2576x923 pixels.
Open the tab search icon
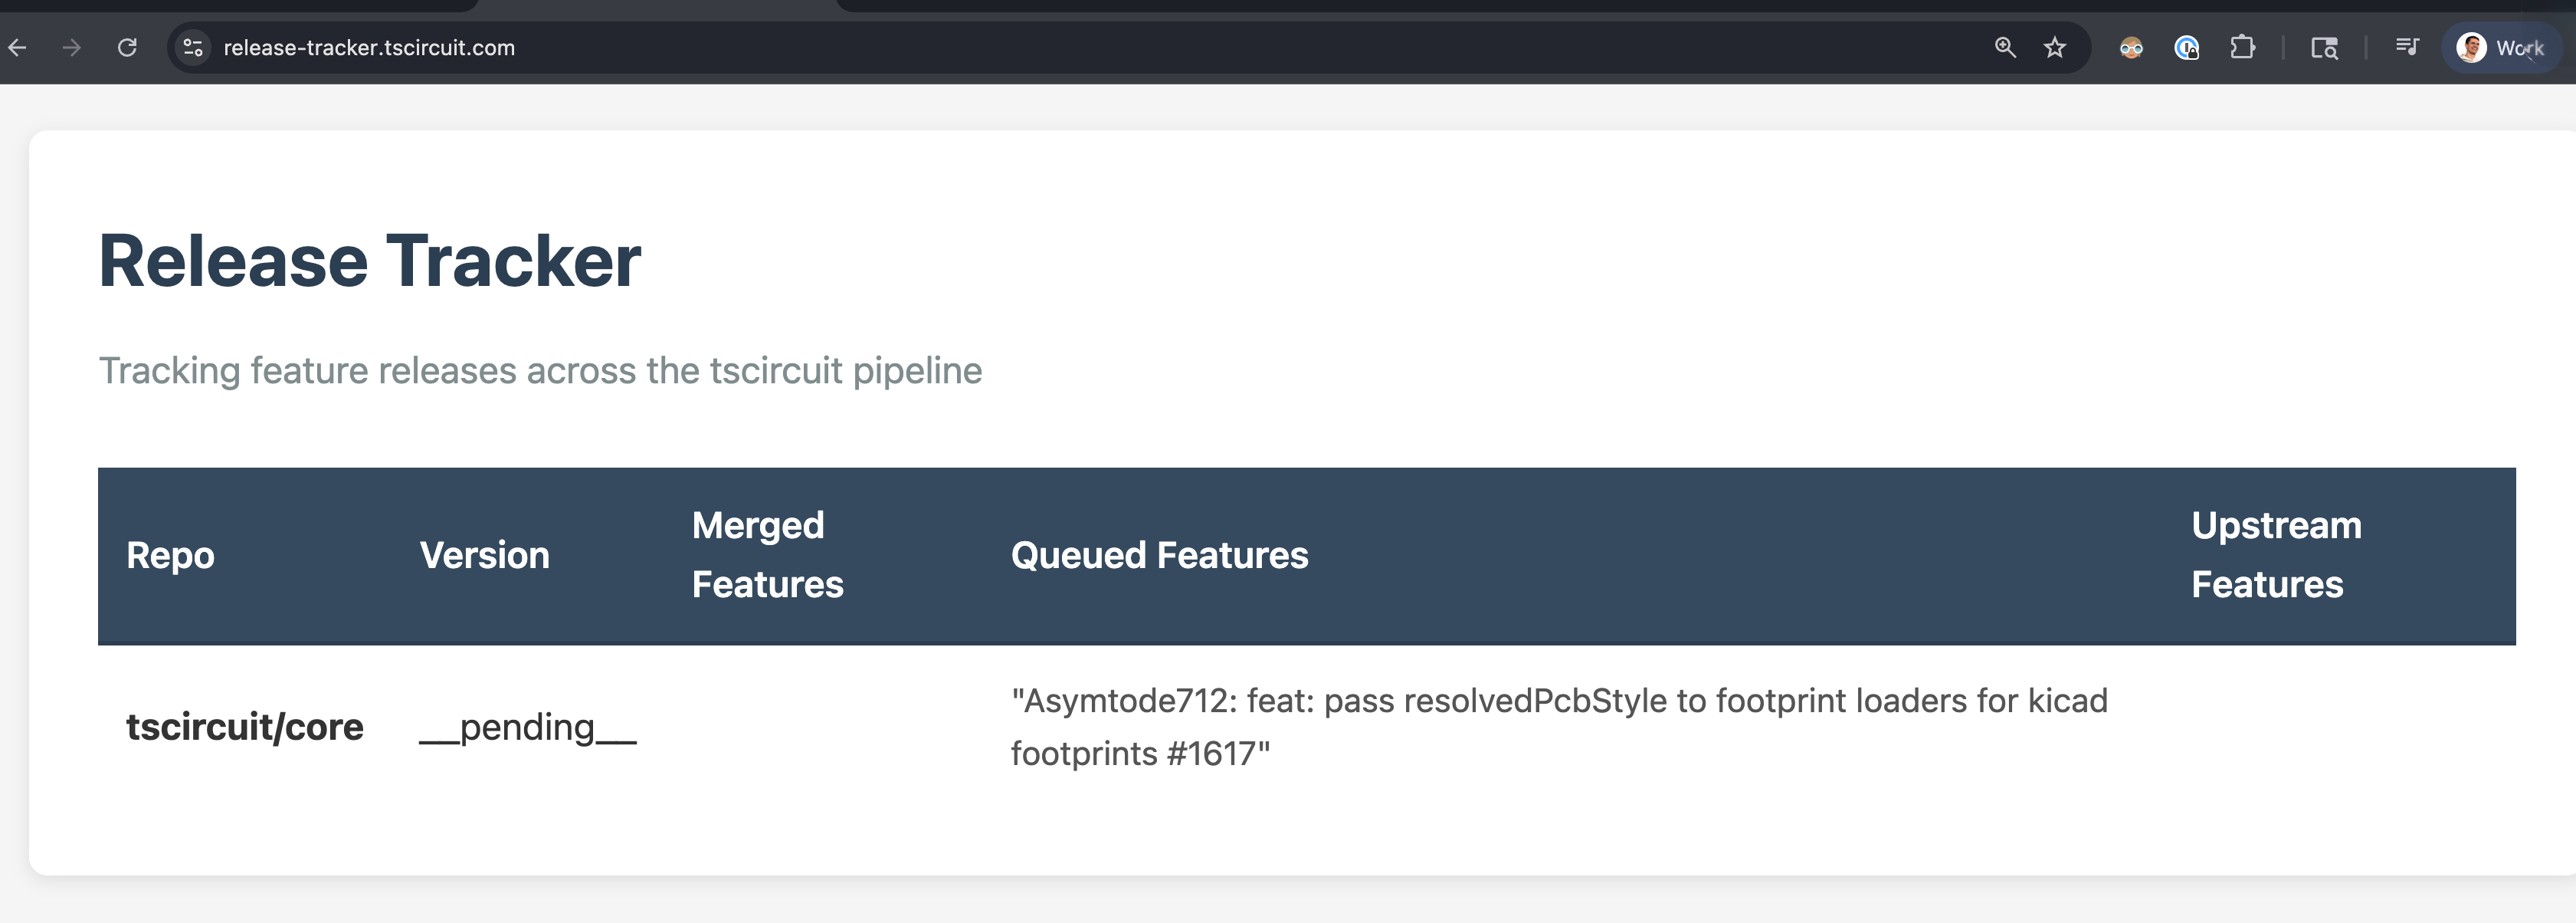tap(2324, 47)
